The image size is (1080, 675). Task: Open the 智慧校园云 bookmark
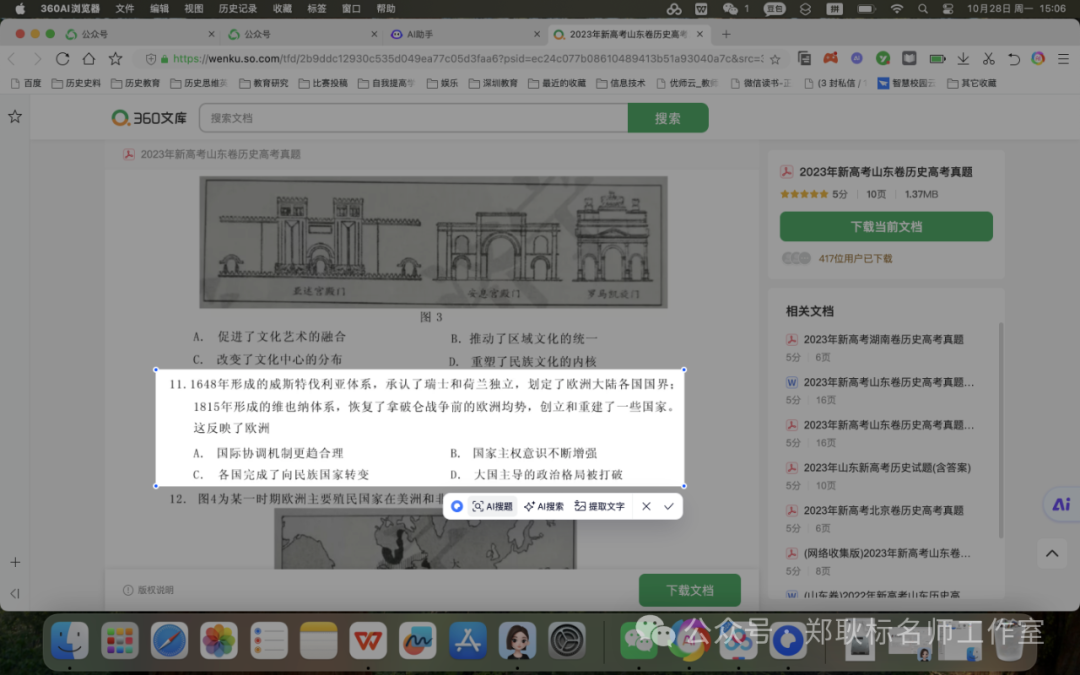coord(906,83)
